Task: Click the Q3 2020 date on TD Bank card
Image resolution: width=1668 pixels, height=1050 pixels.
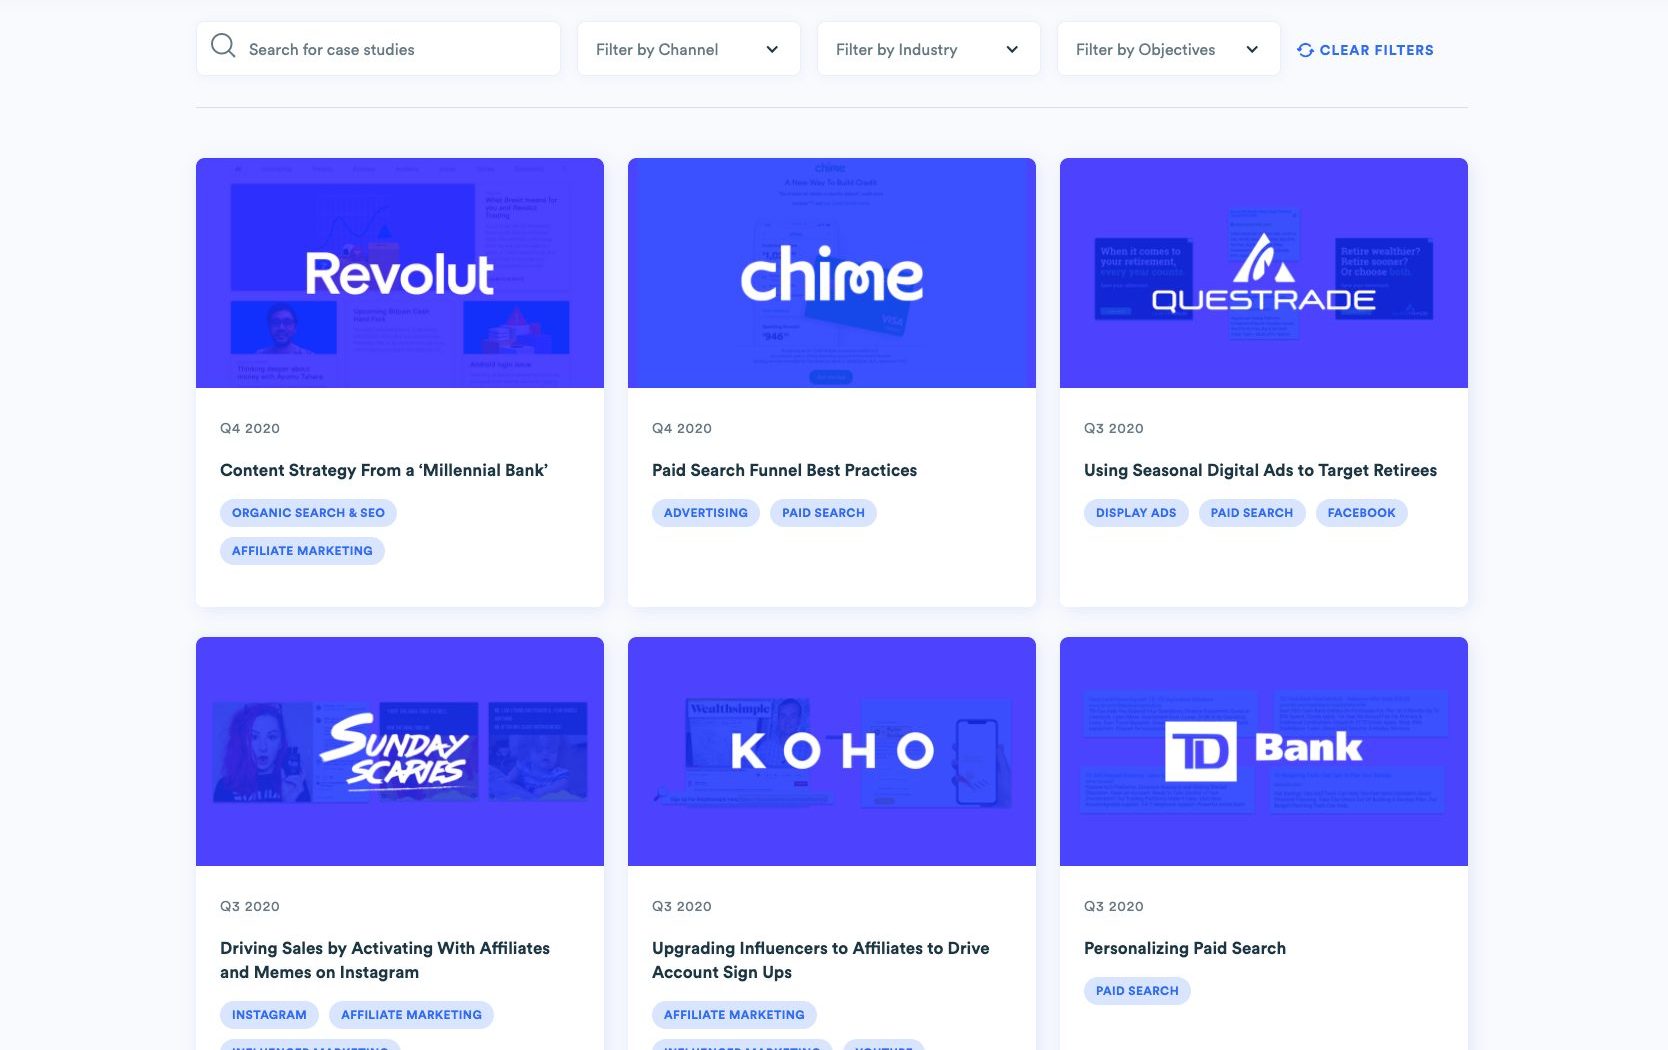Action: [1114, 906]
